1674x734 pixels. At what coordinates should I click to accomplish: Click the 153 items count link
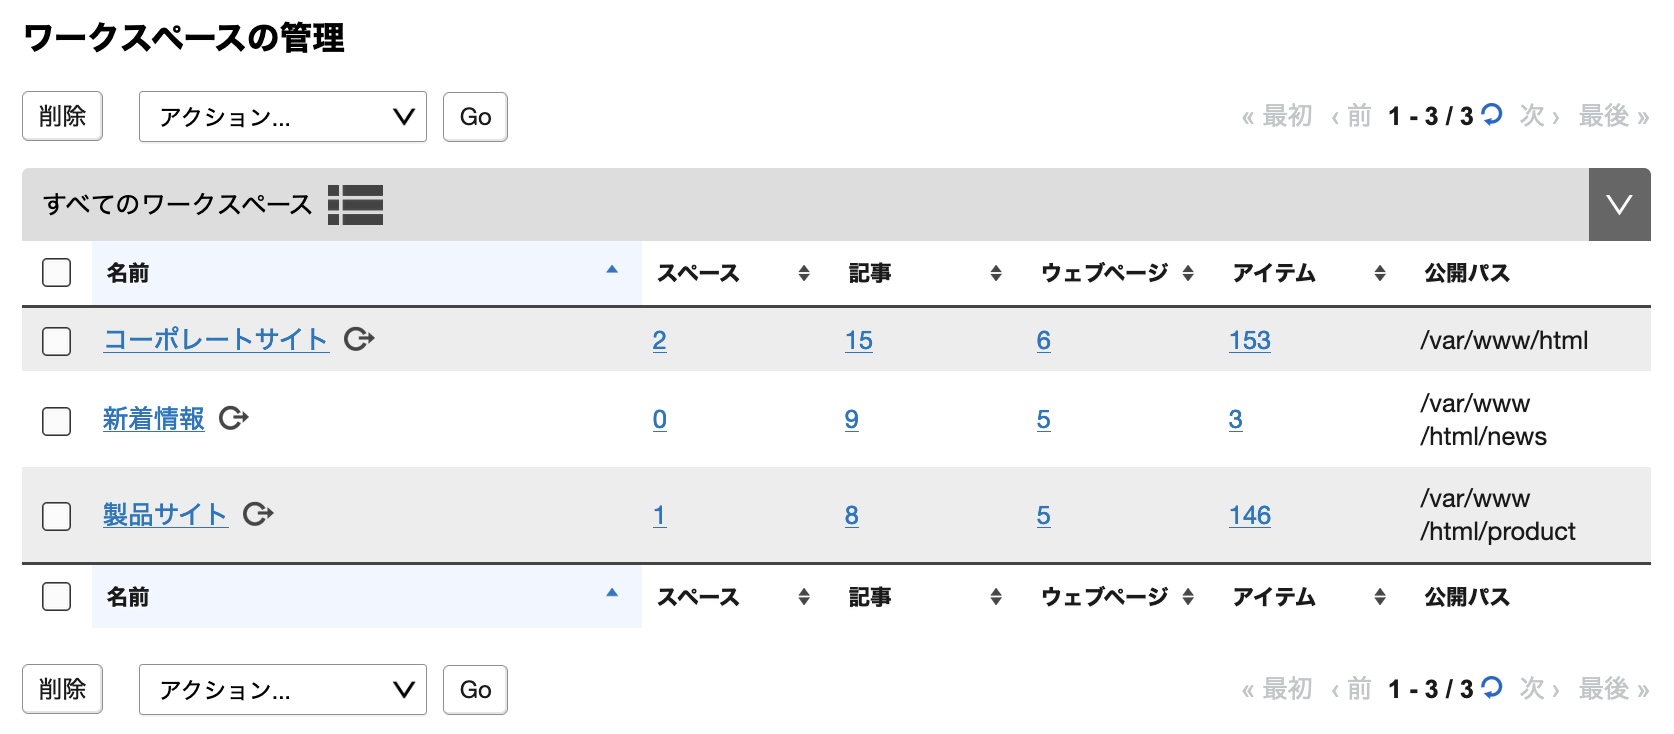1249,341
